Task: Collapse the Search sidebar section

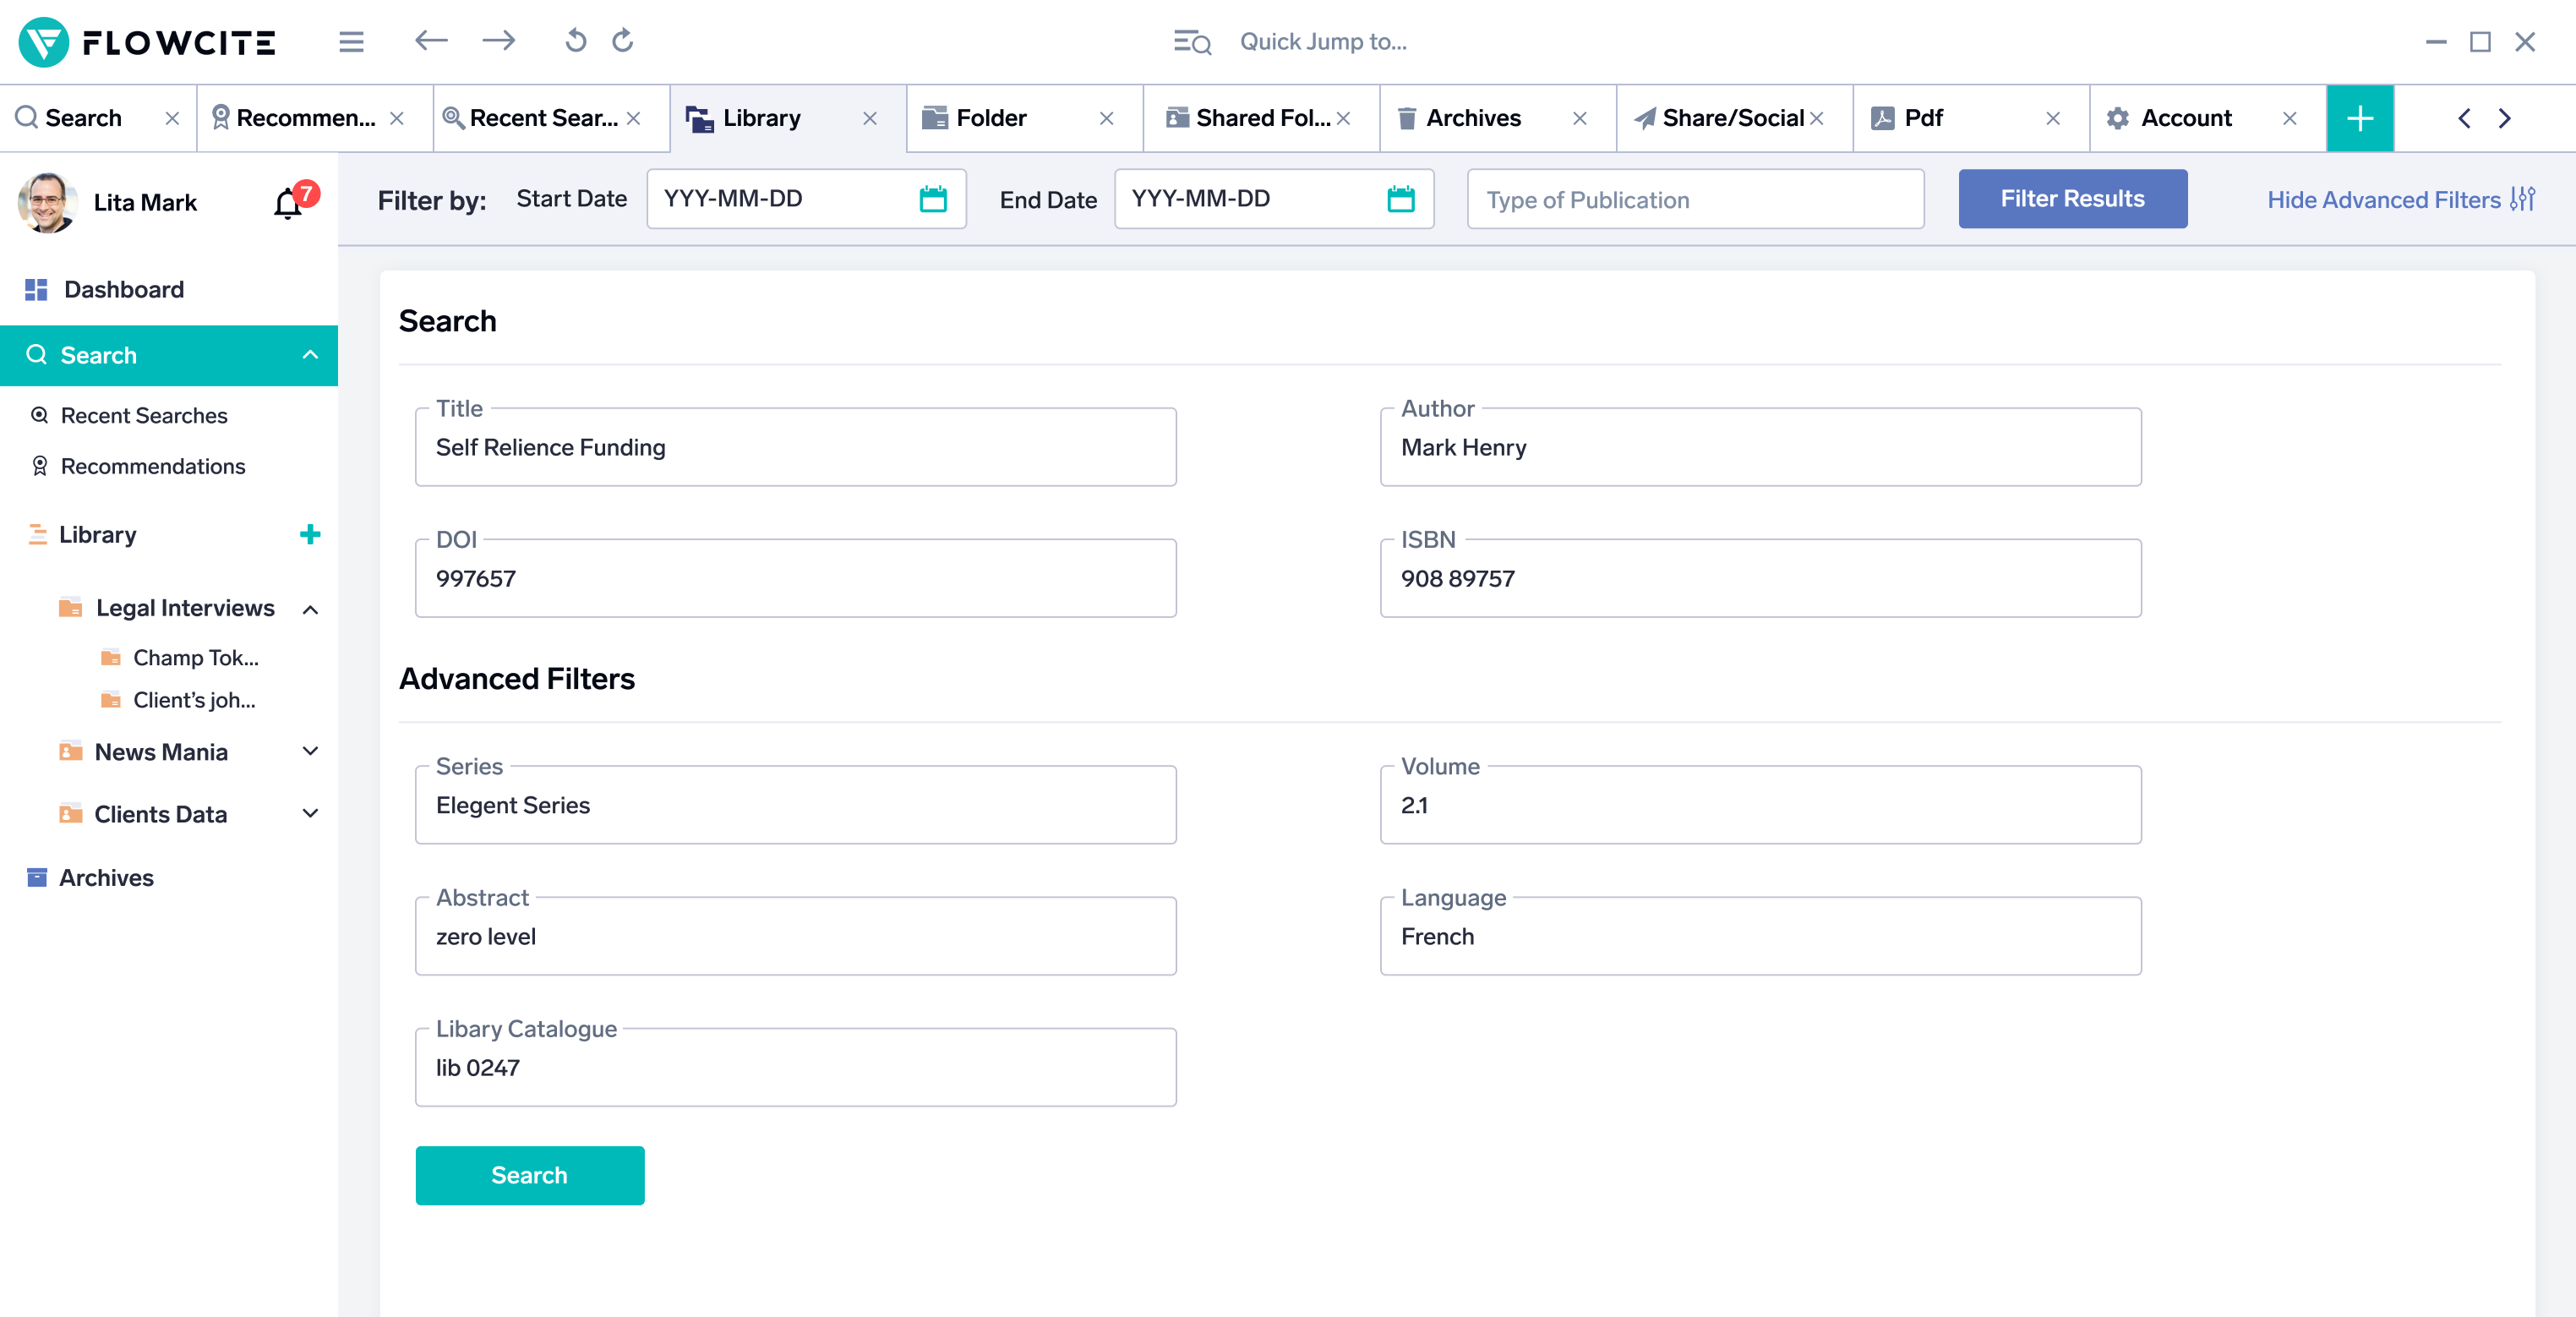Action: coord(310,355)
